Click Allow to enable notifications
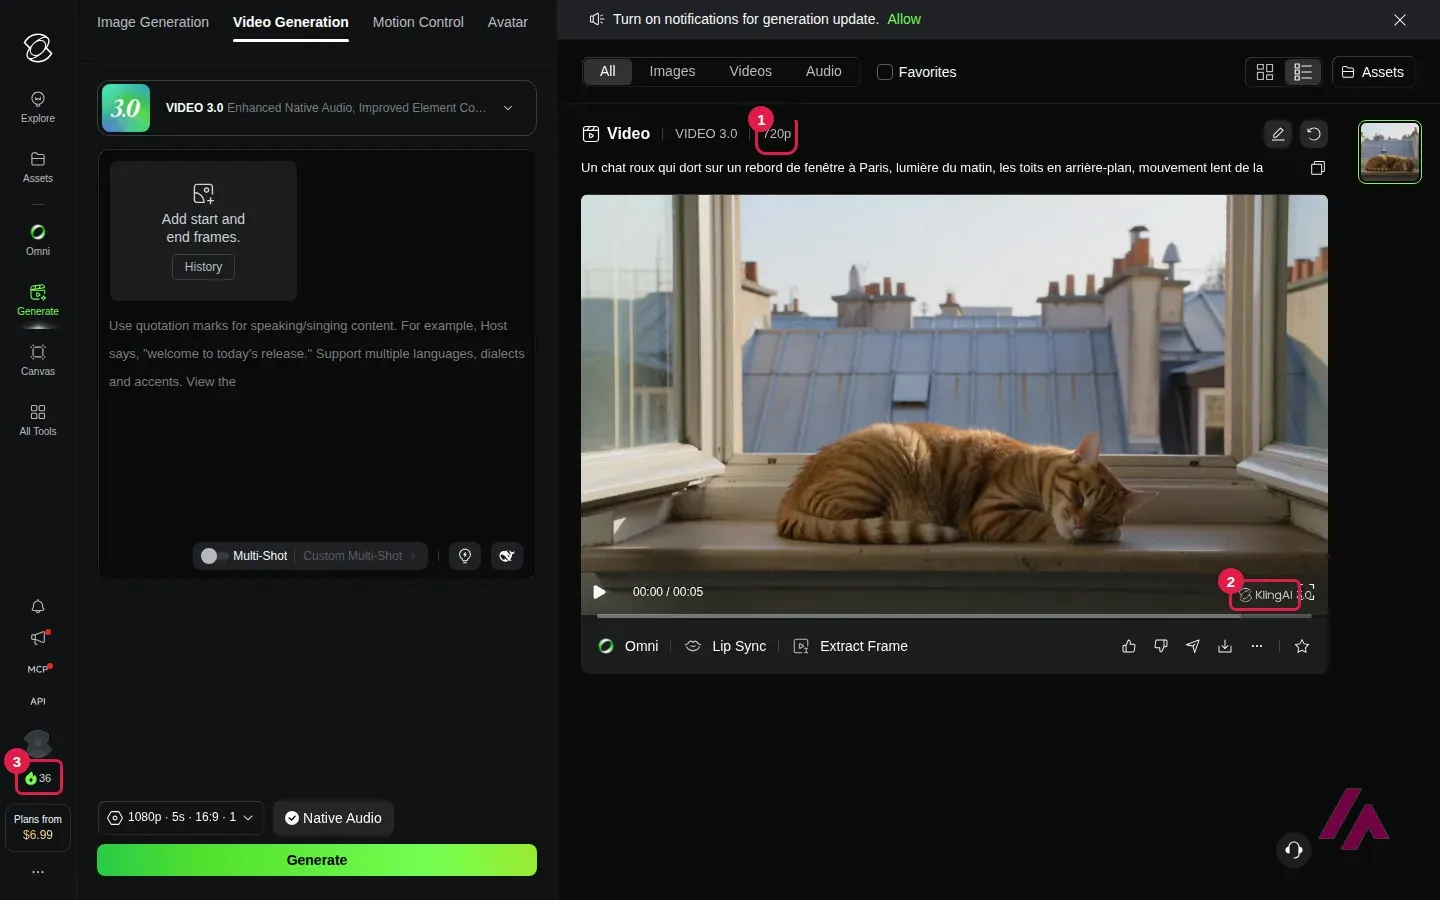 (x=904, y=19)
